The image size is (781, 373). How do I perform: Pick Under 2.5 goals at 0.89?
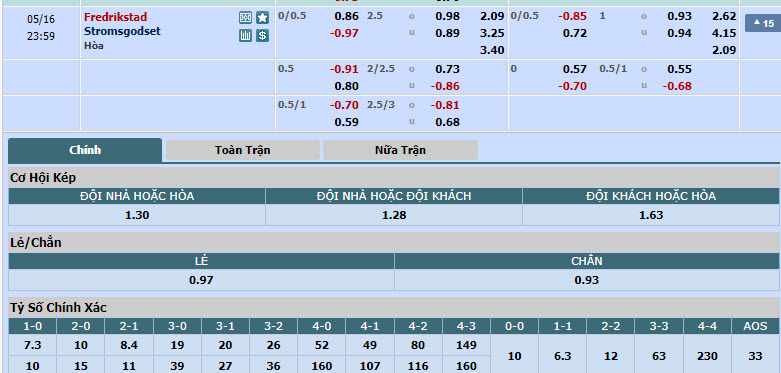(447, 33)
